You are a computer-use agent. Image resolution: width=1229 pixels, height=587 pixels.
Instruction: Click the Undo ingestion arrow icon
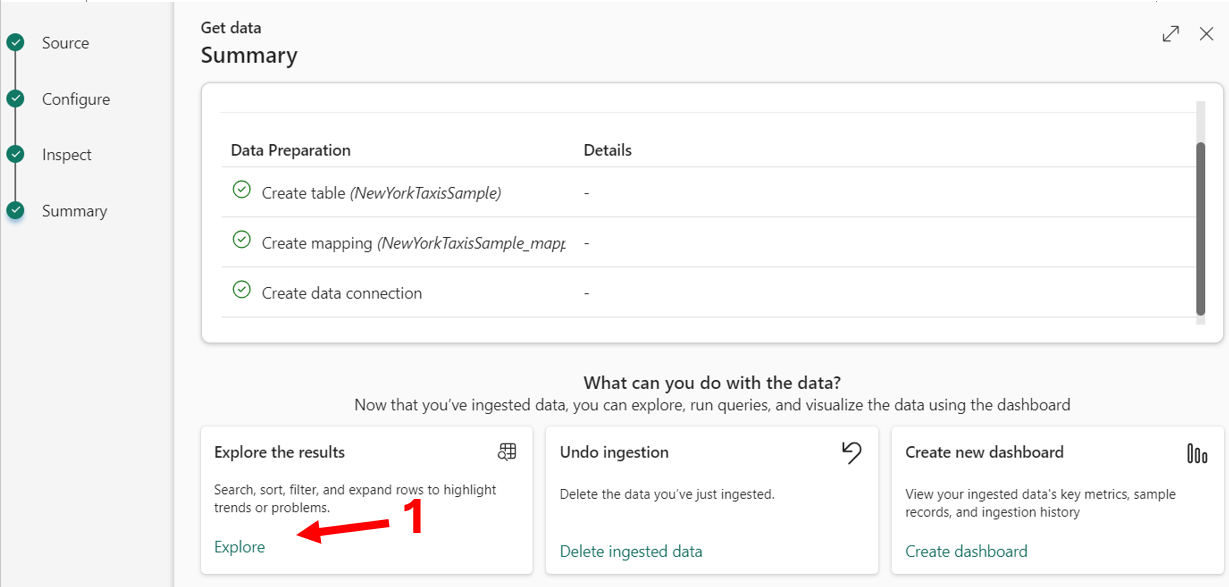pos(851,453)
